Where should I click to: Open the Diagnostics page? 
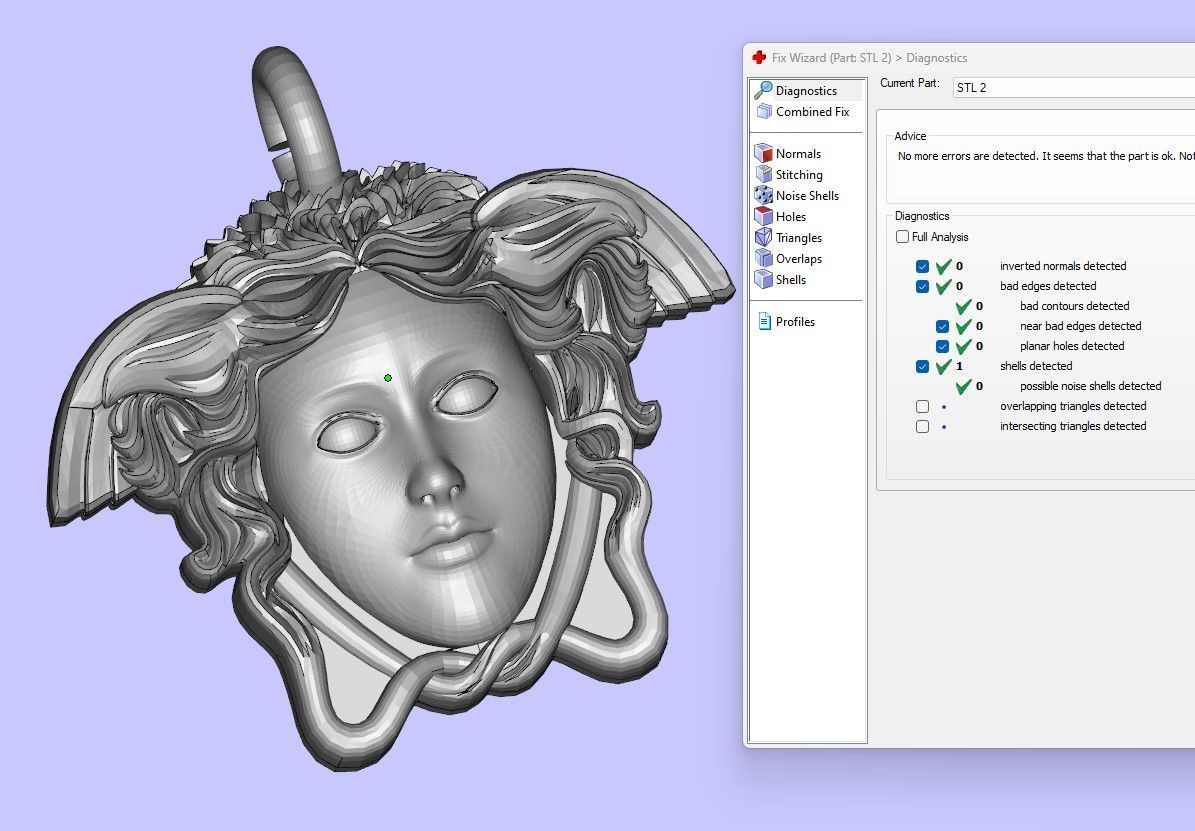click(x=806, y=91)
